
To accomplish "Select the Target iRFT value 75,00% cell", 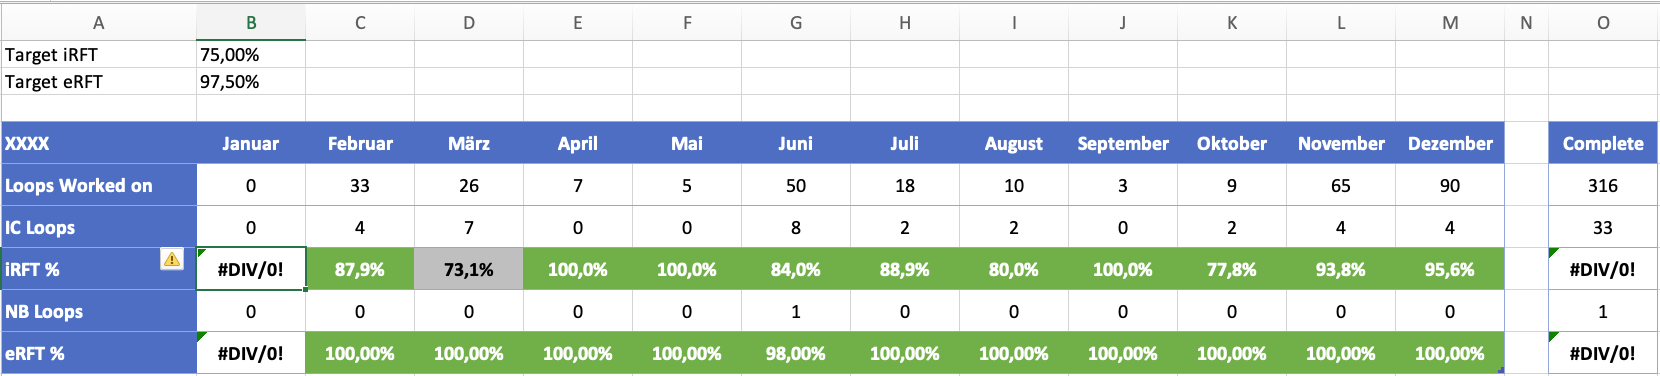I will [x=251, y=55].
